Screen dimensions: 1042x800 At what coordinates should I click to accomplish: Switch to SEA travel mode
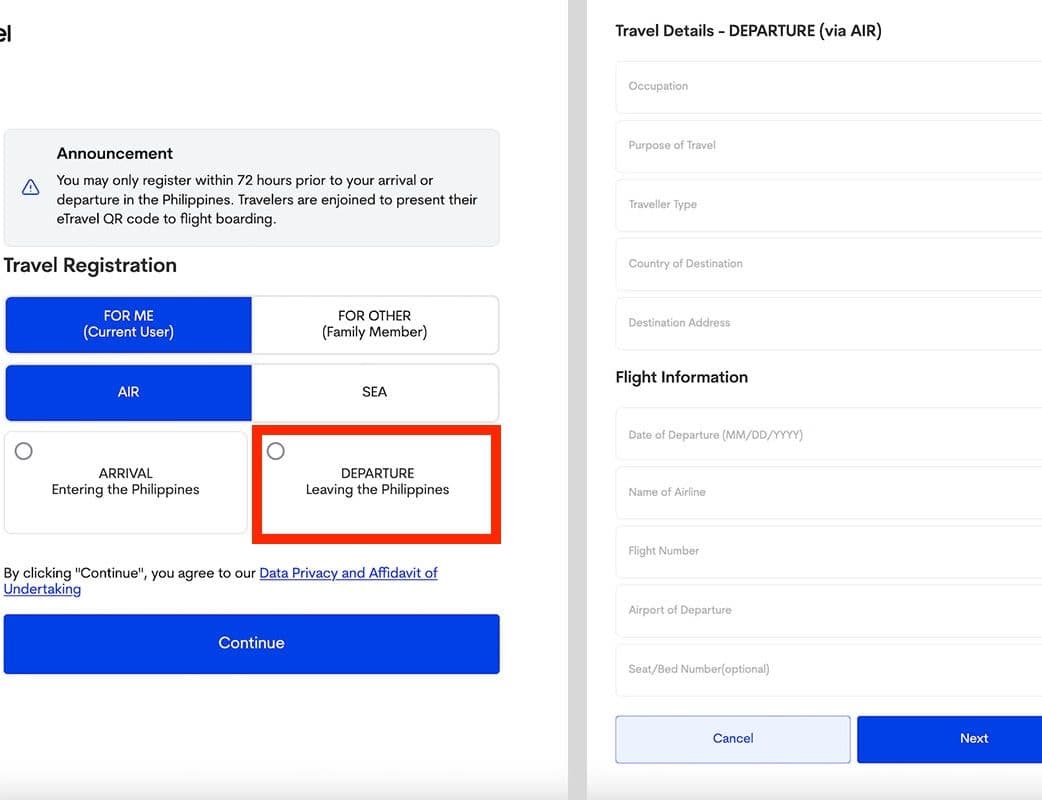point(374,392)
